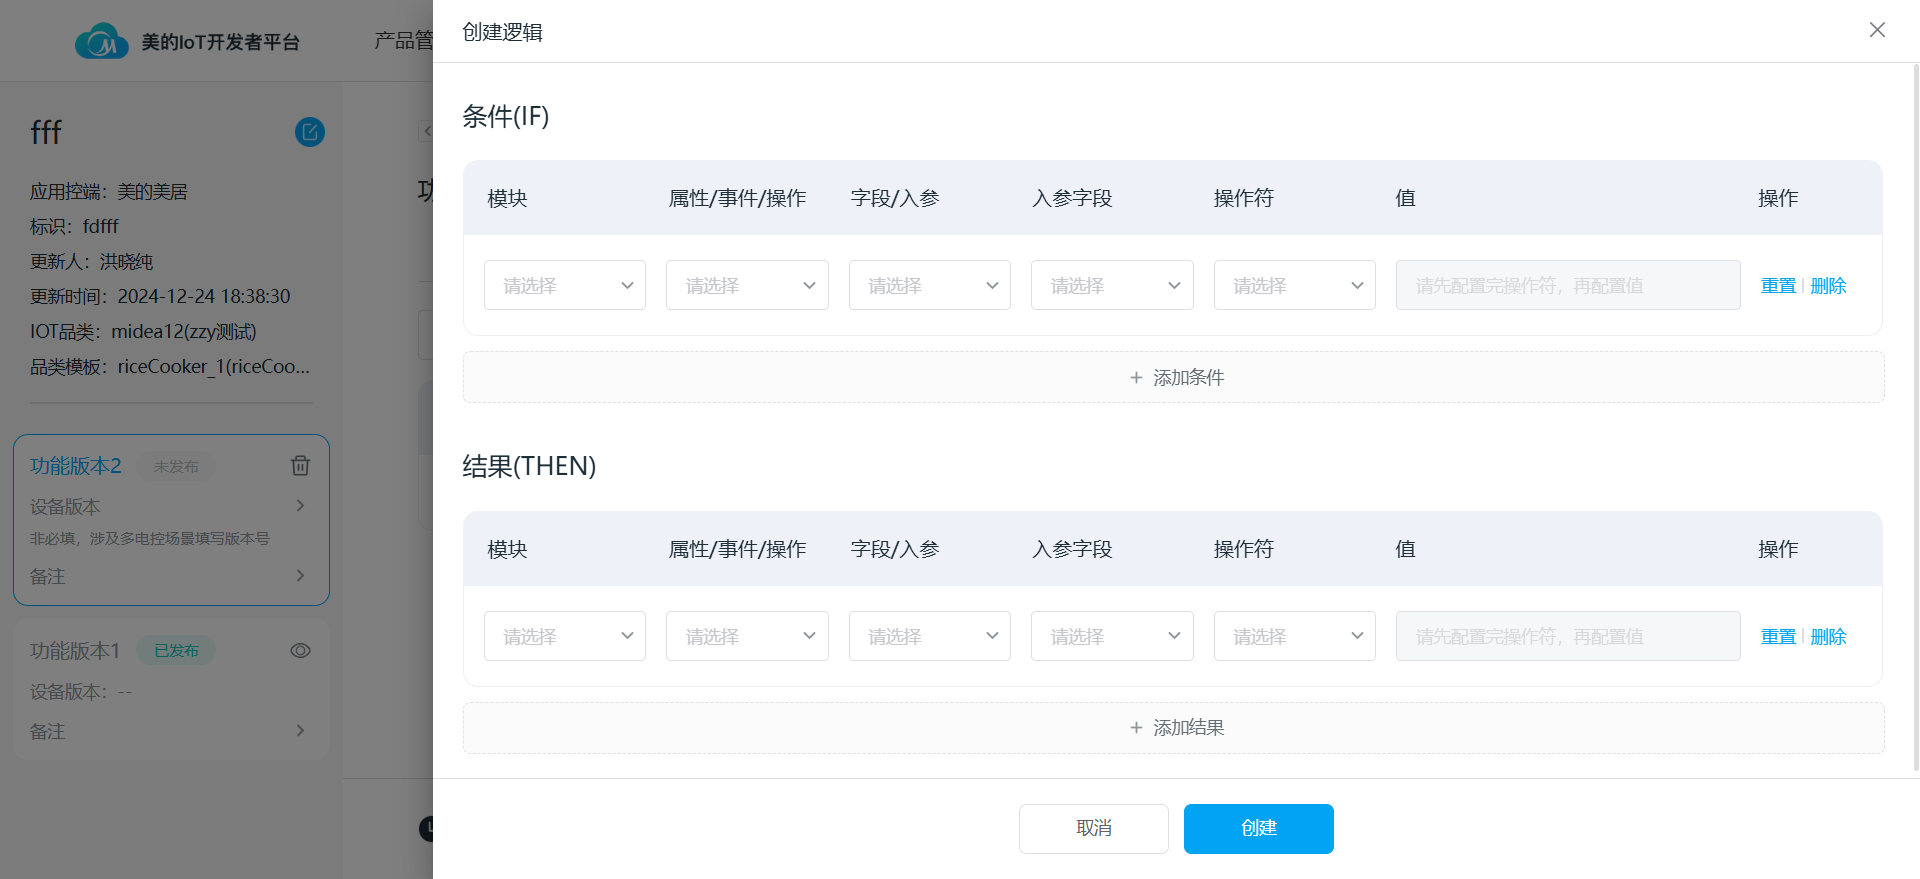
Task: Open 字段/入参 dropdown in 条件(IF) row
Action: click(929, 286)
